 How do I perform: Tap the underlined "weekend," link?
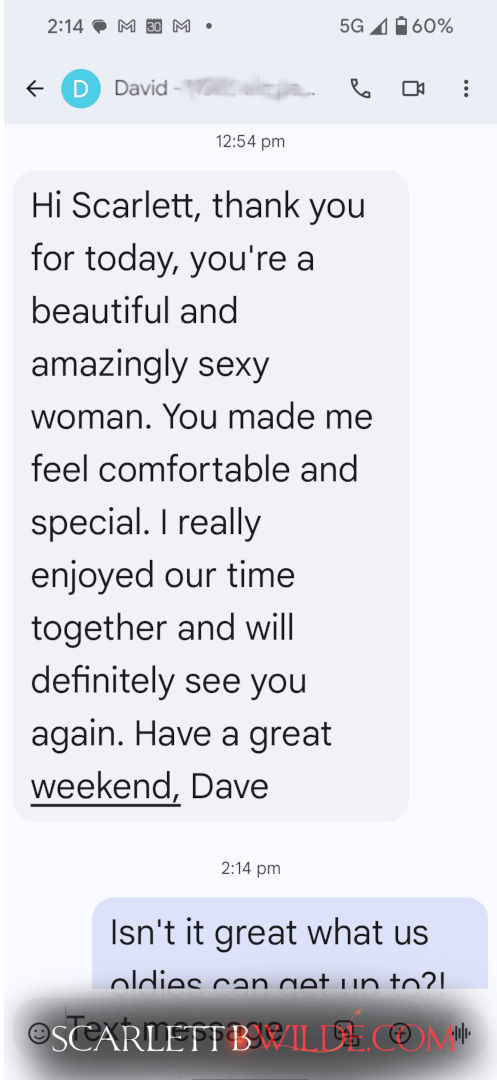(x=106, y=787)
